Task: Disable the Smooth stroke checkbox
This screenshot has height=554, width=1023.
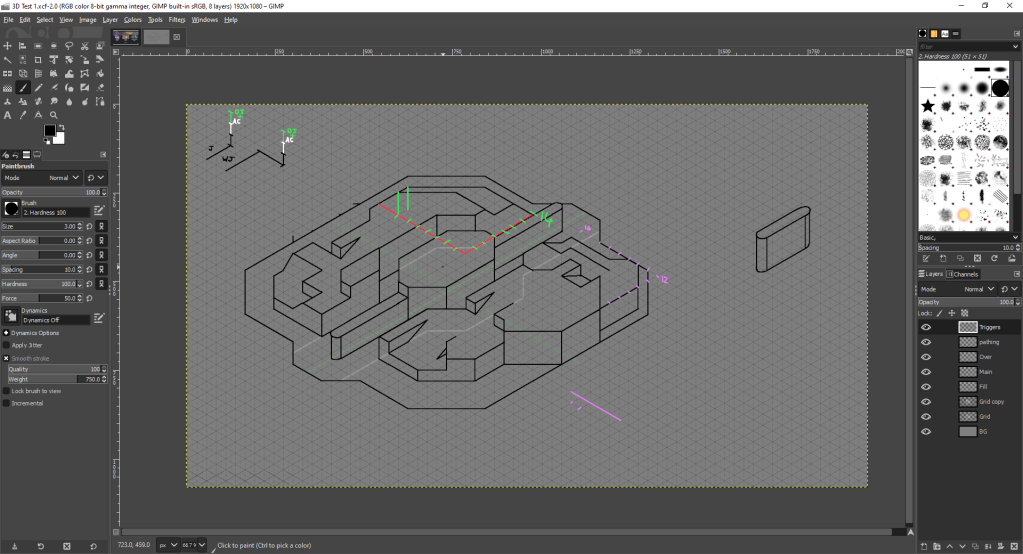Action: [x=6, y=358]
